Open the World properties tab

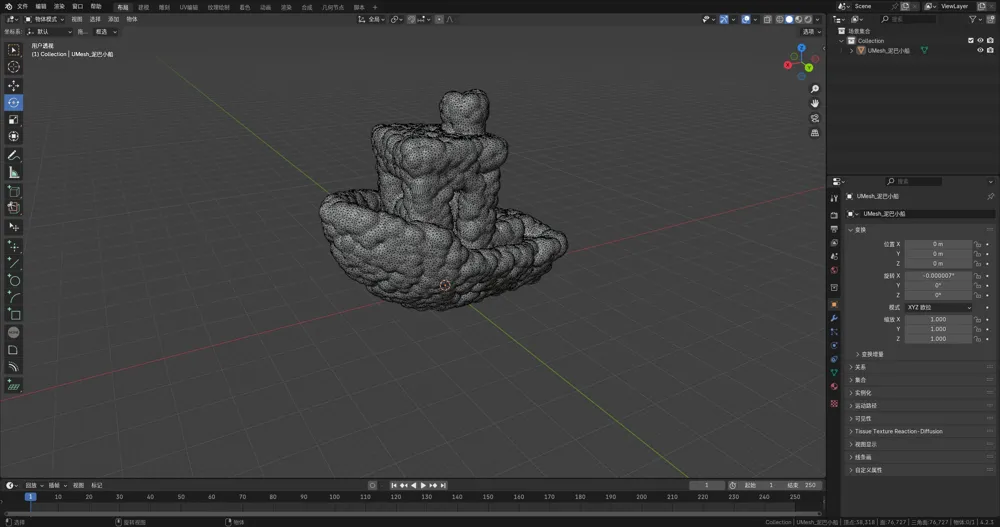[x=834, y=270]
